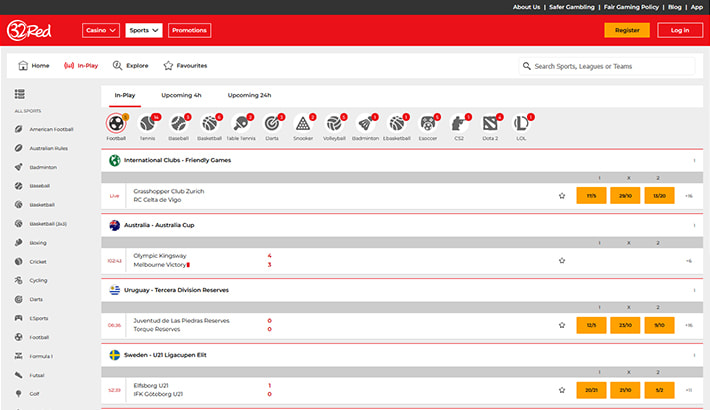The image size is (710, 410).
Task: Select the Volleyball sport icon
Action: 334,123
